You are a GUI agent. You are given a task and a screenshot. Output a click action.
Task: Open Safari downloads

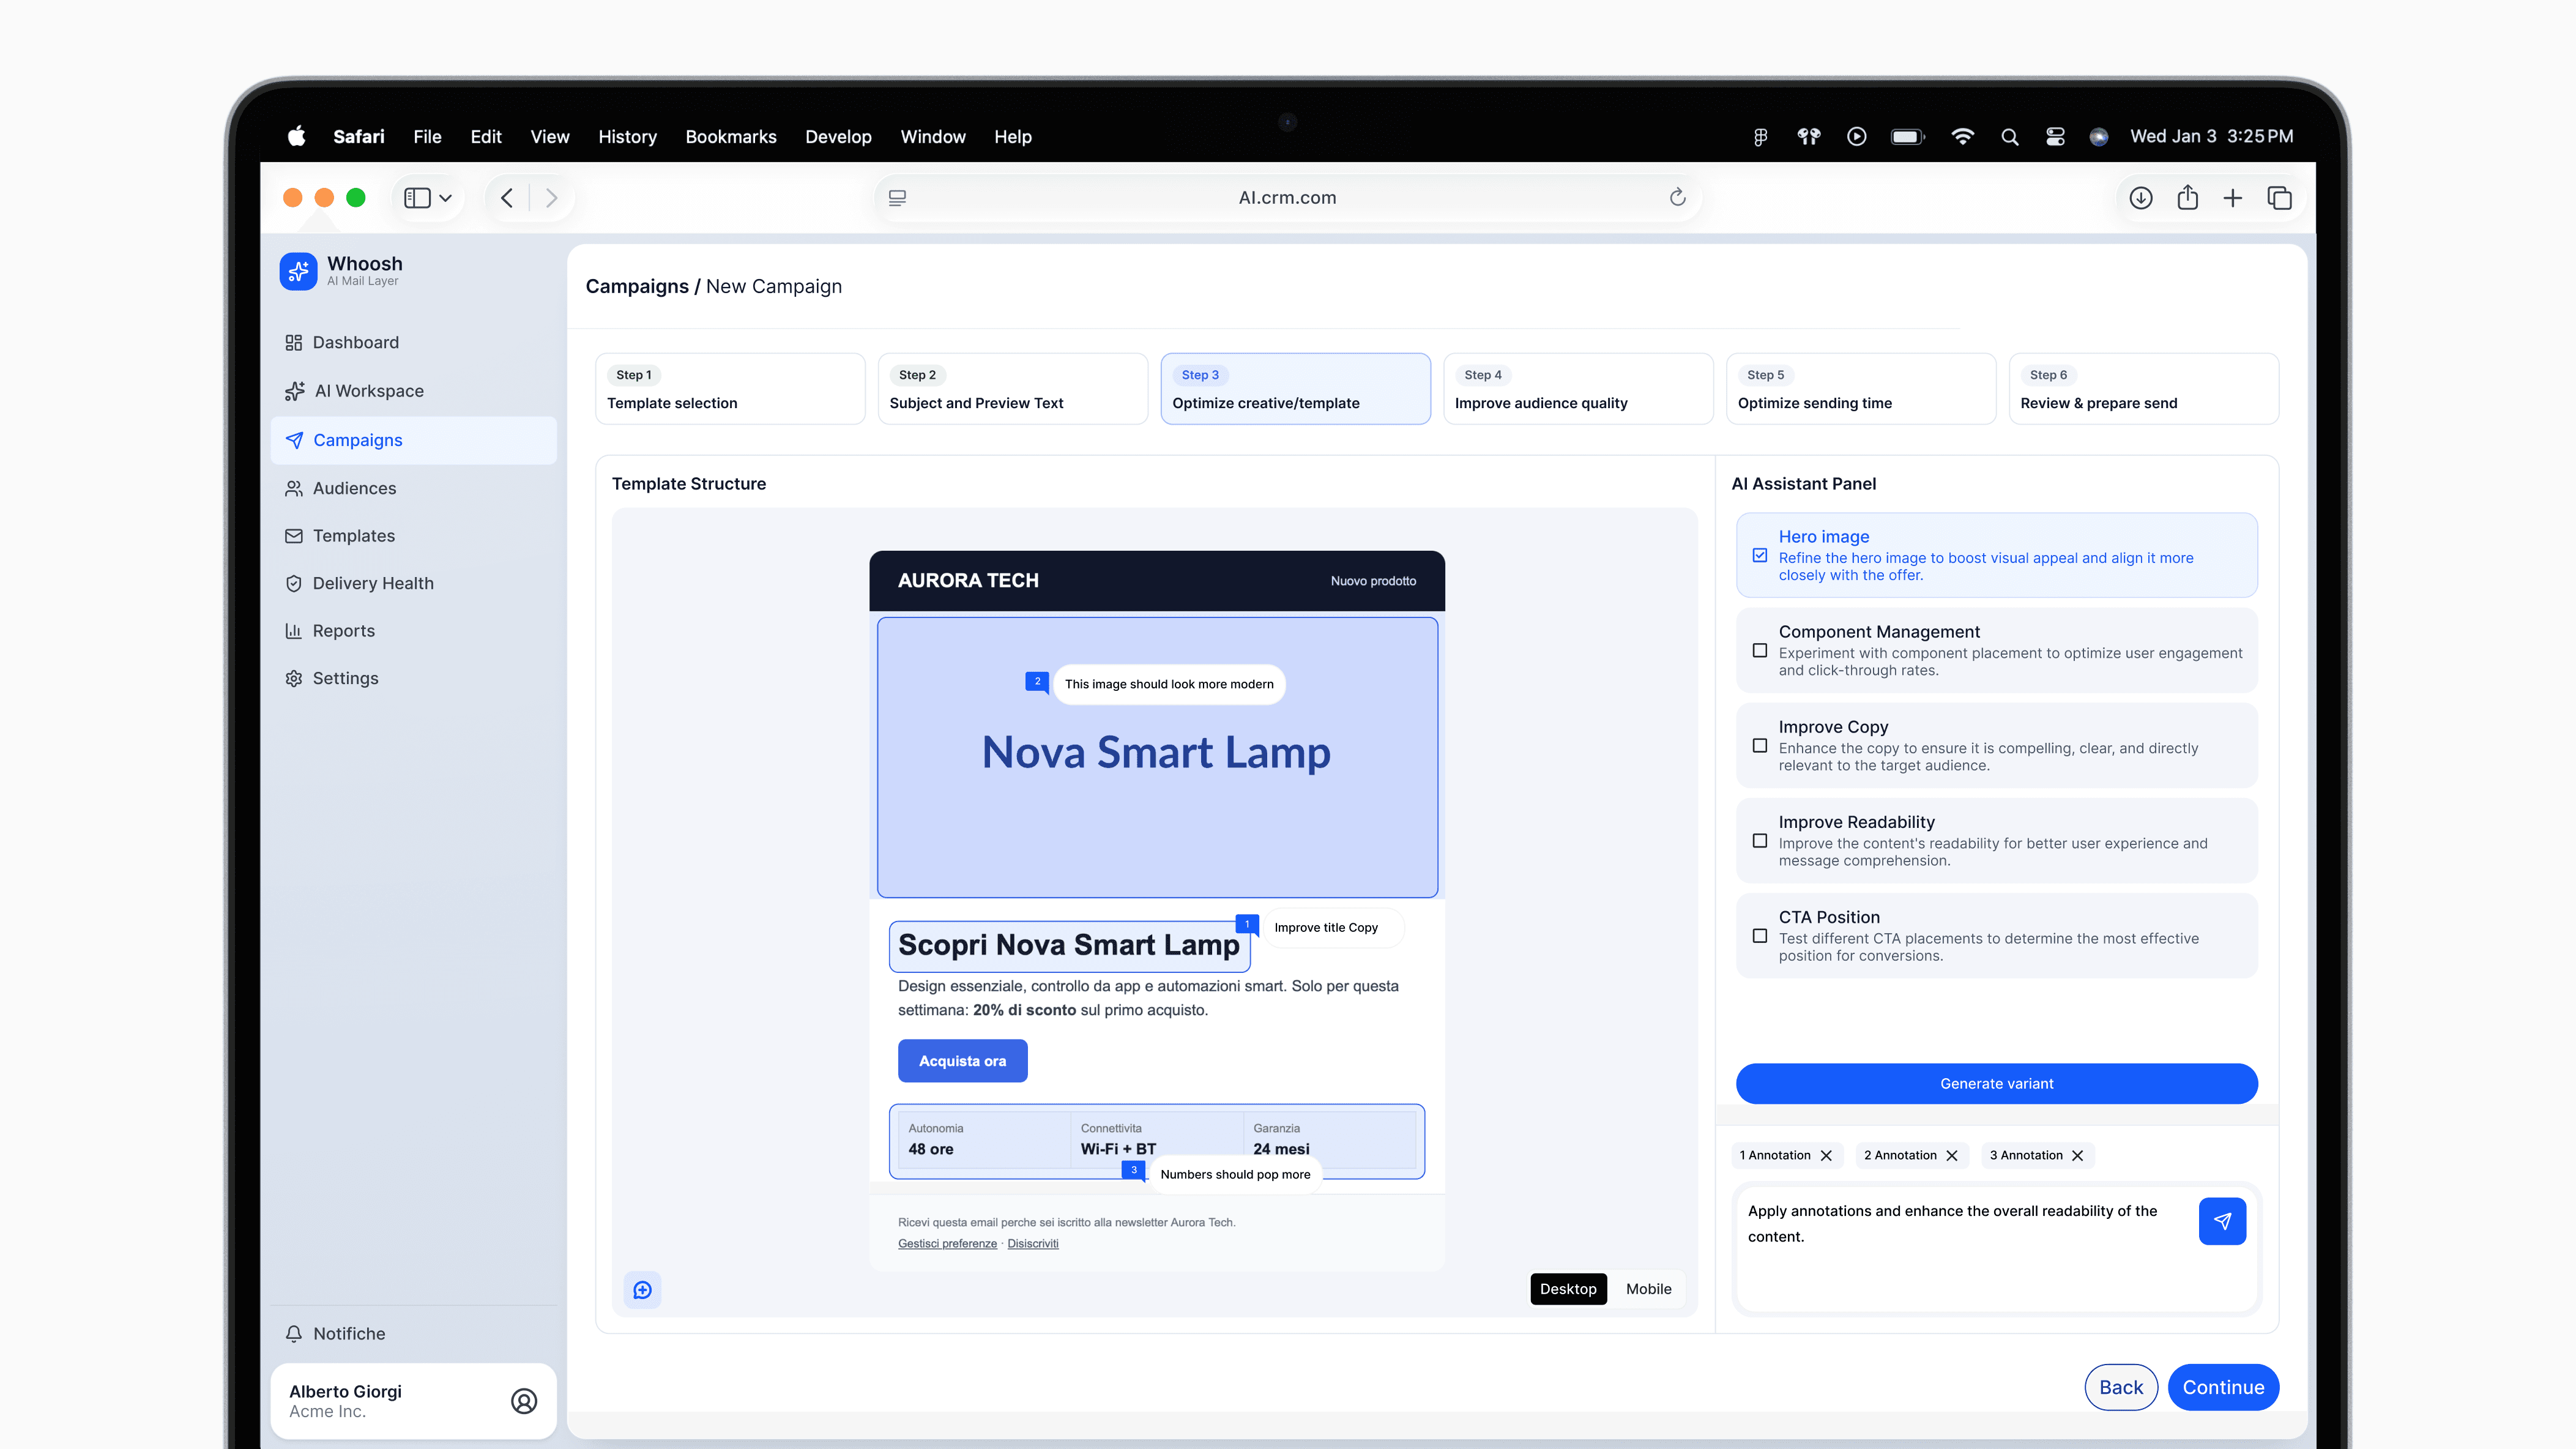pos(2141,198)
